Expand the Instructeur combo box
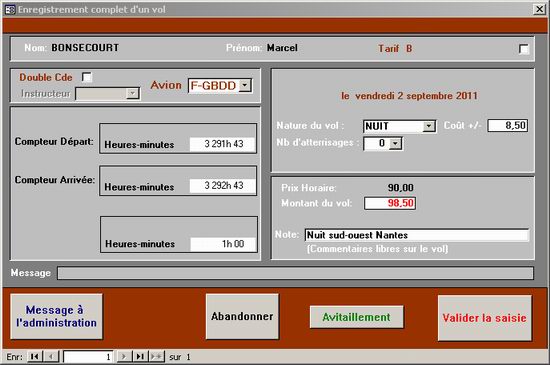550x365 pixels. (x=132, y=93)
